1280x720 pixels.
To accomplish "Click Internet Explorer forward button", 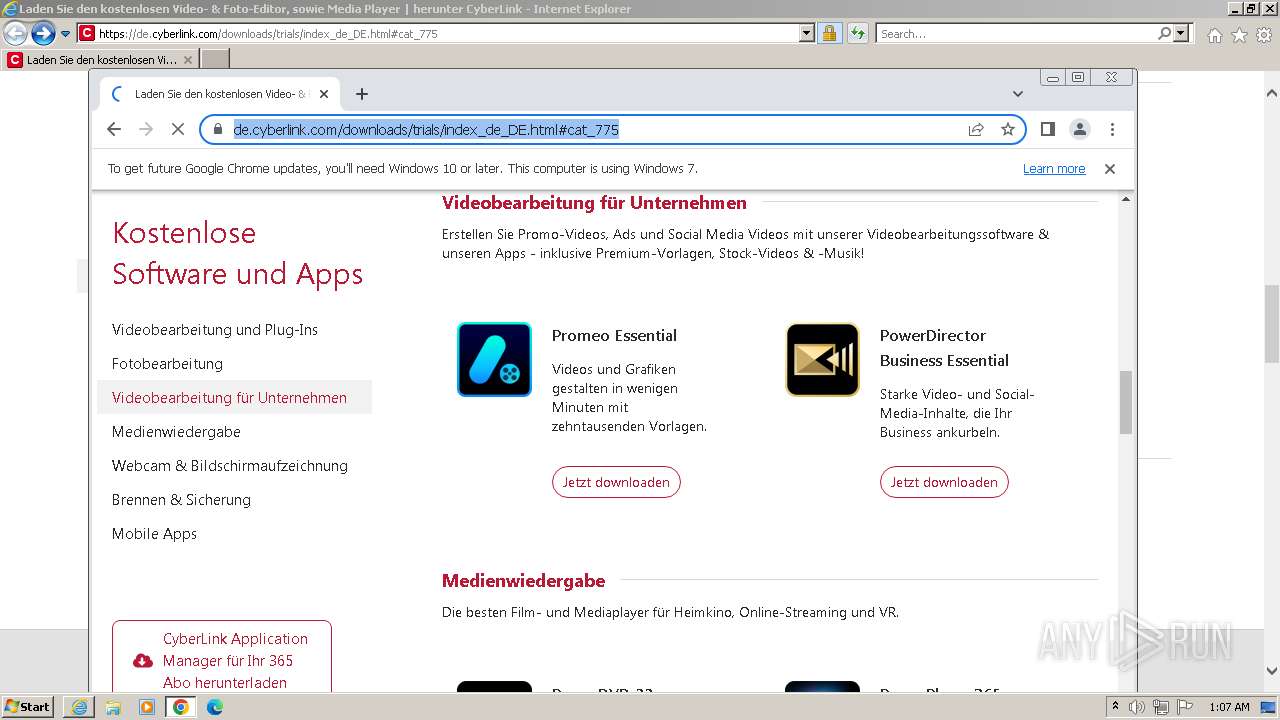I will click(x=43, y=34).
